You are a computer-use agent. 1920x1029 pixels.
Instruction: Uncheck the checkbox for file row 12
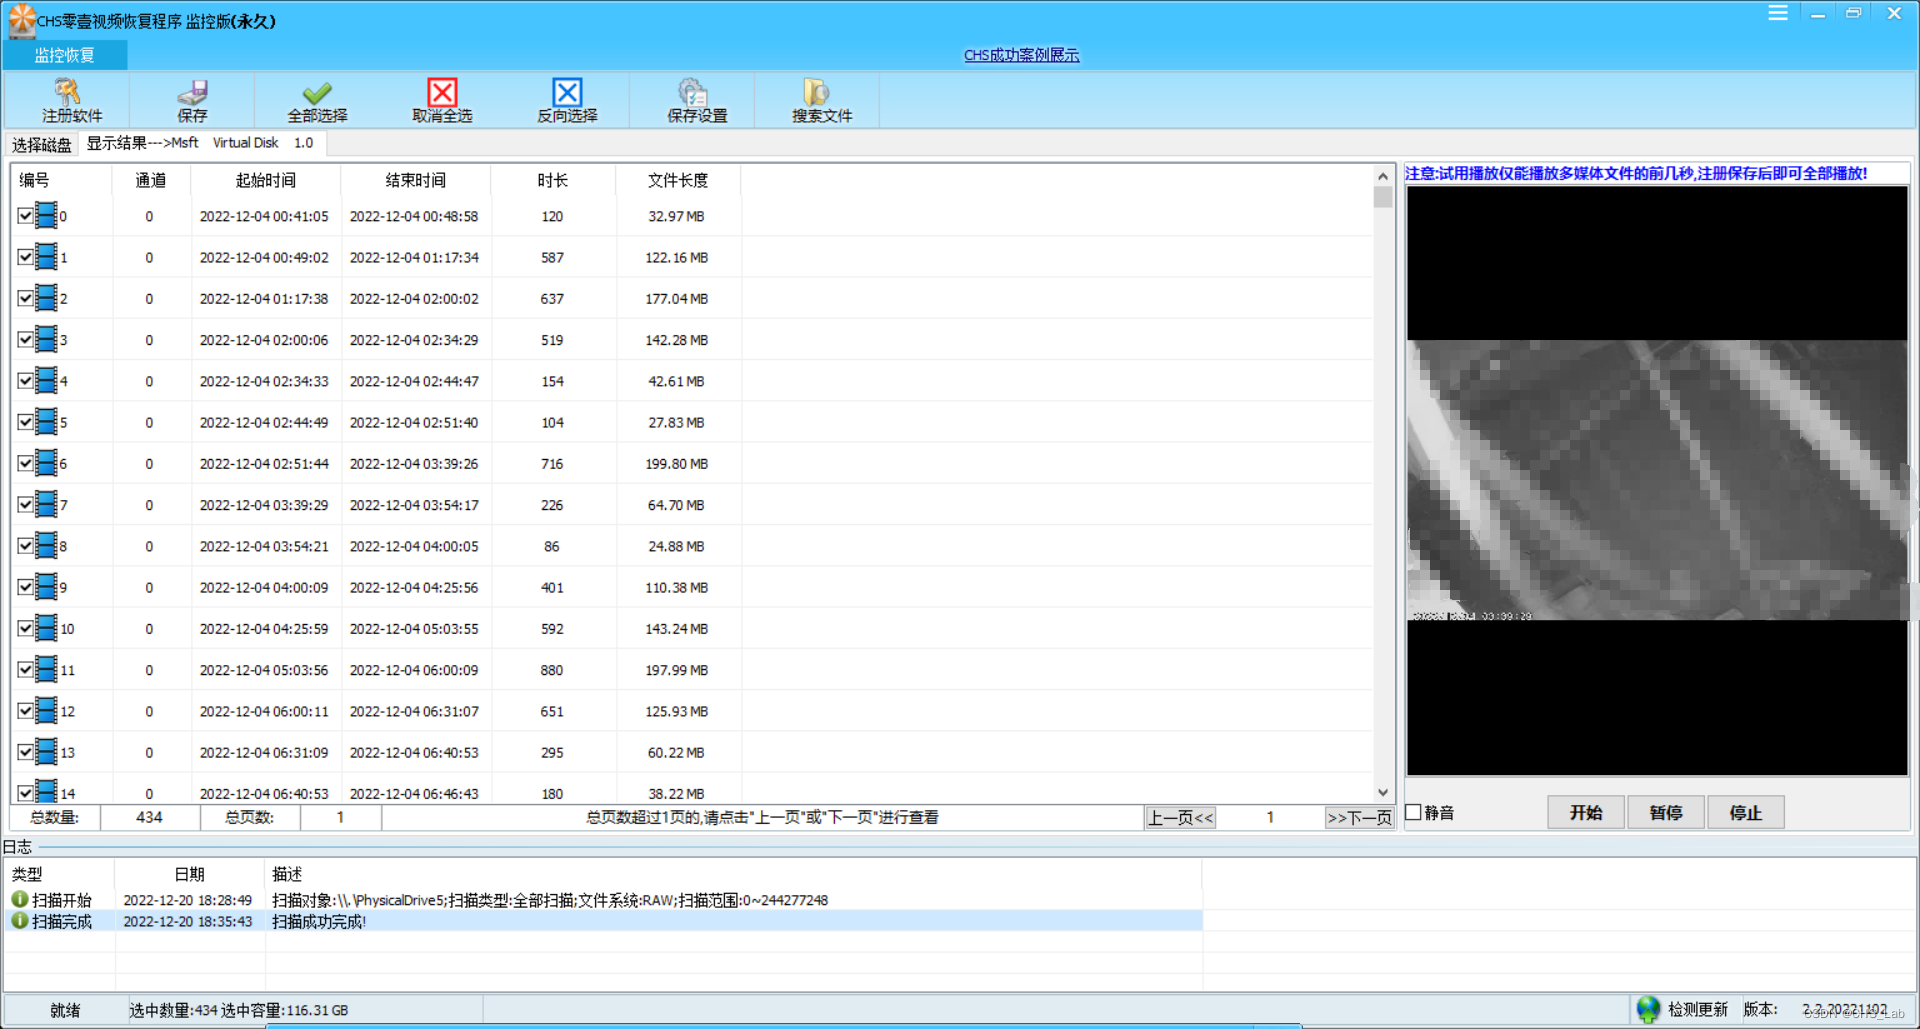pos(25,711)
